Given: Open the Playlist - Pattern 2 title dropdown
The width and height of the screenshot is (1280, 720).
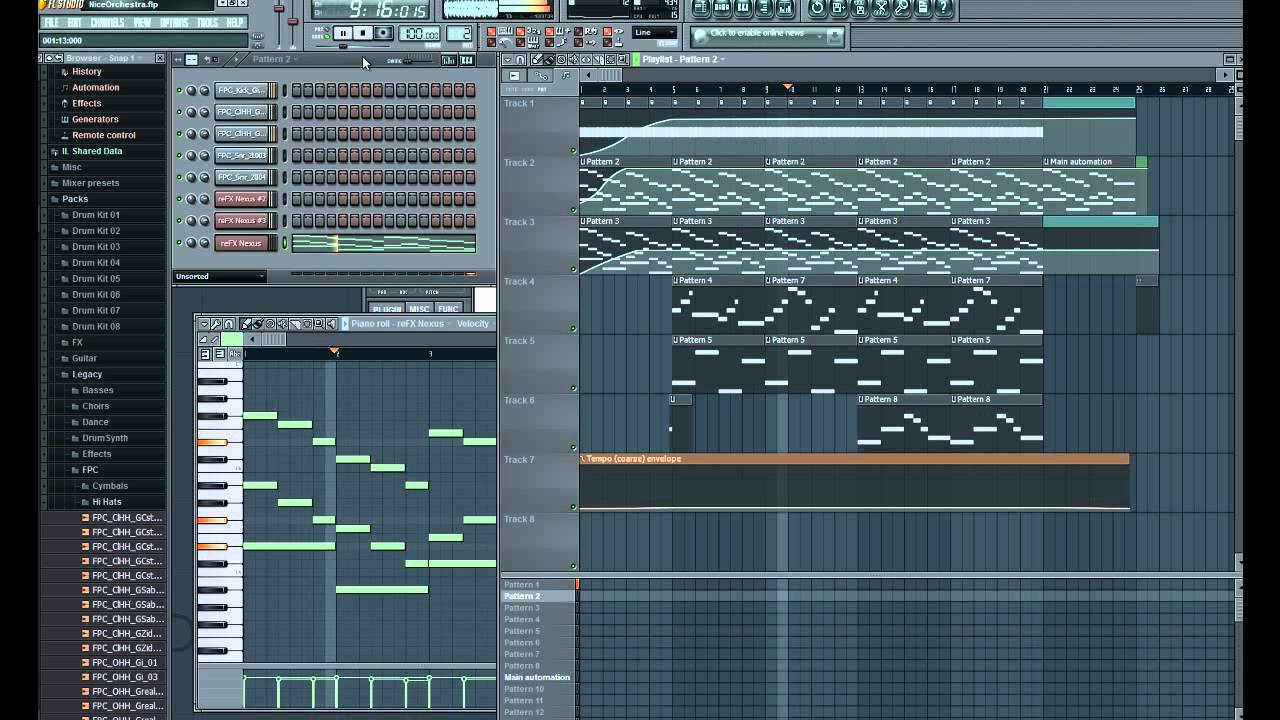Looking at the screenshot, I should (683, 59).
